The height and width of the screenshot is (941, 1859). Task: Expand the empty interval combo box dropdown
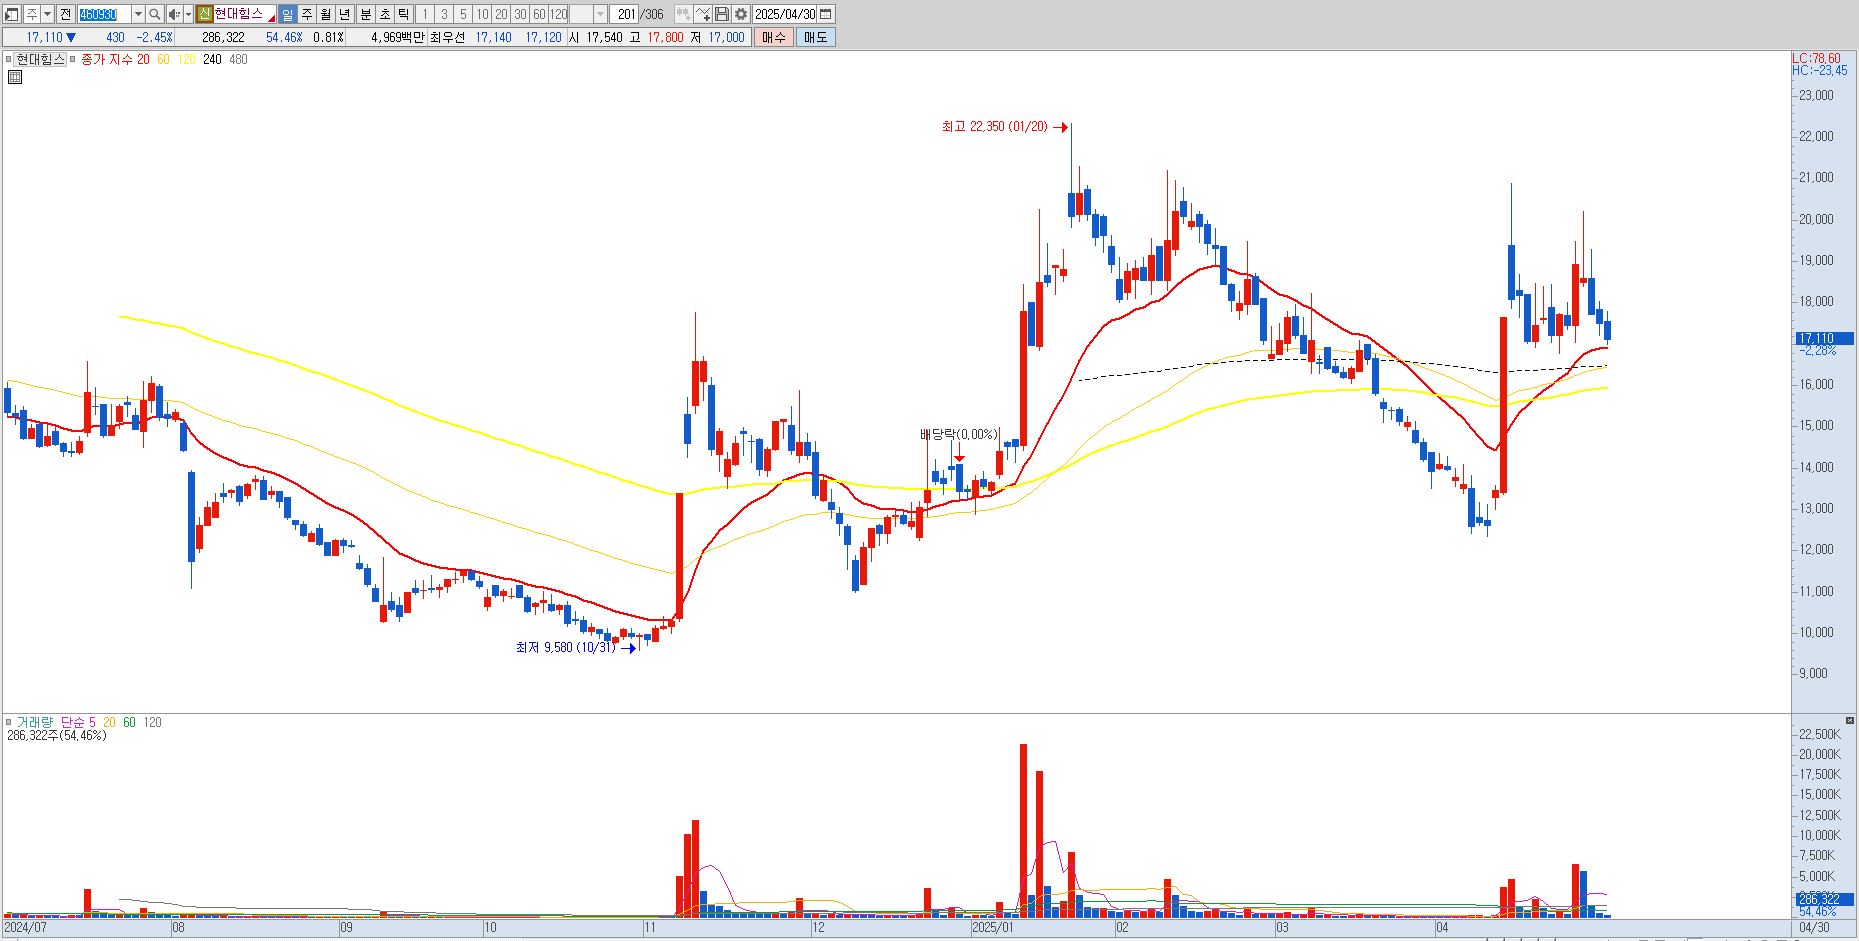pos(600,14)
